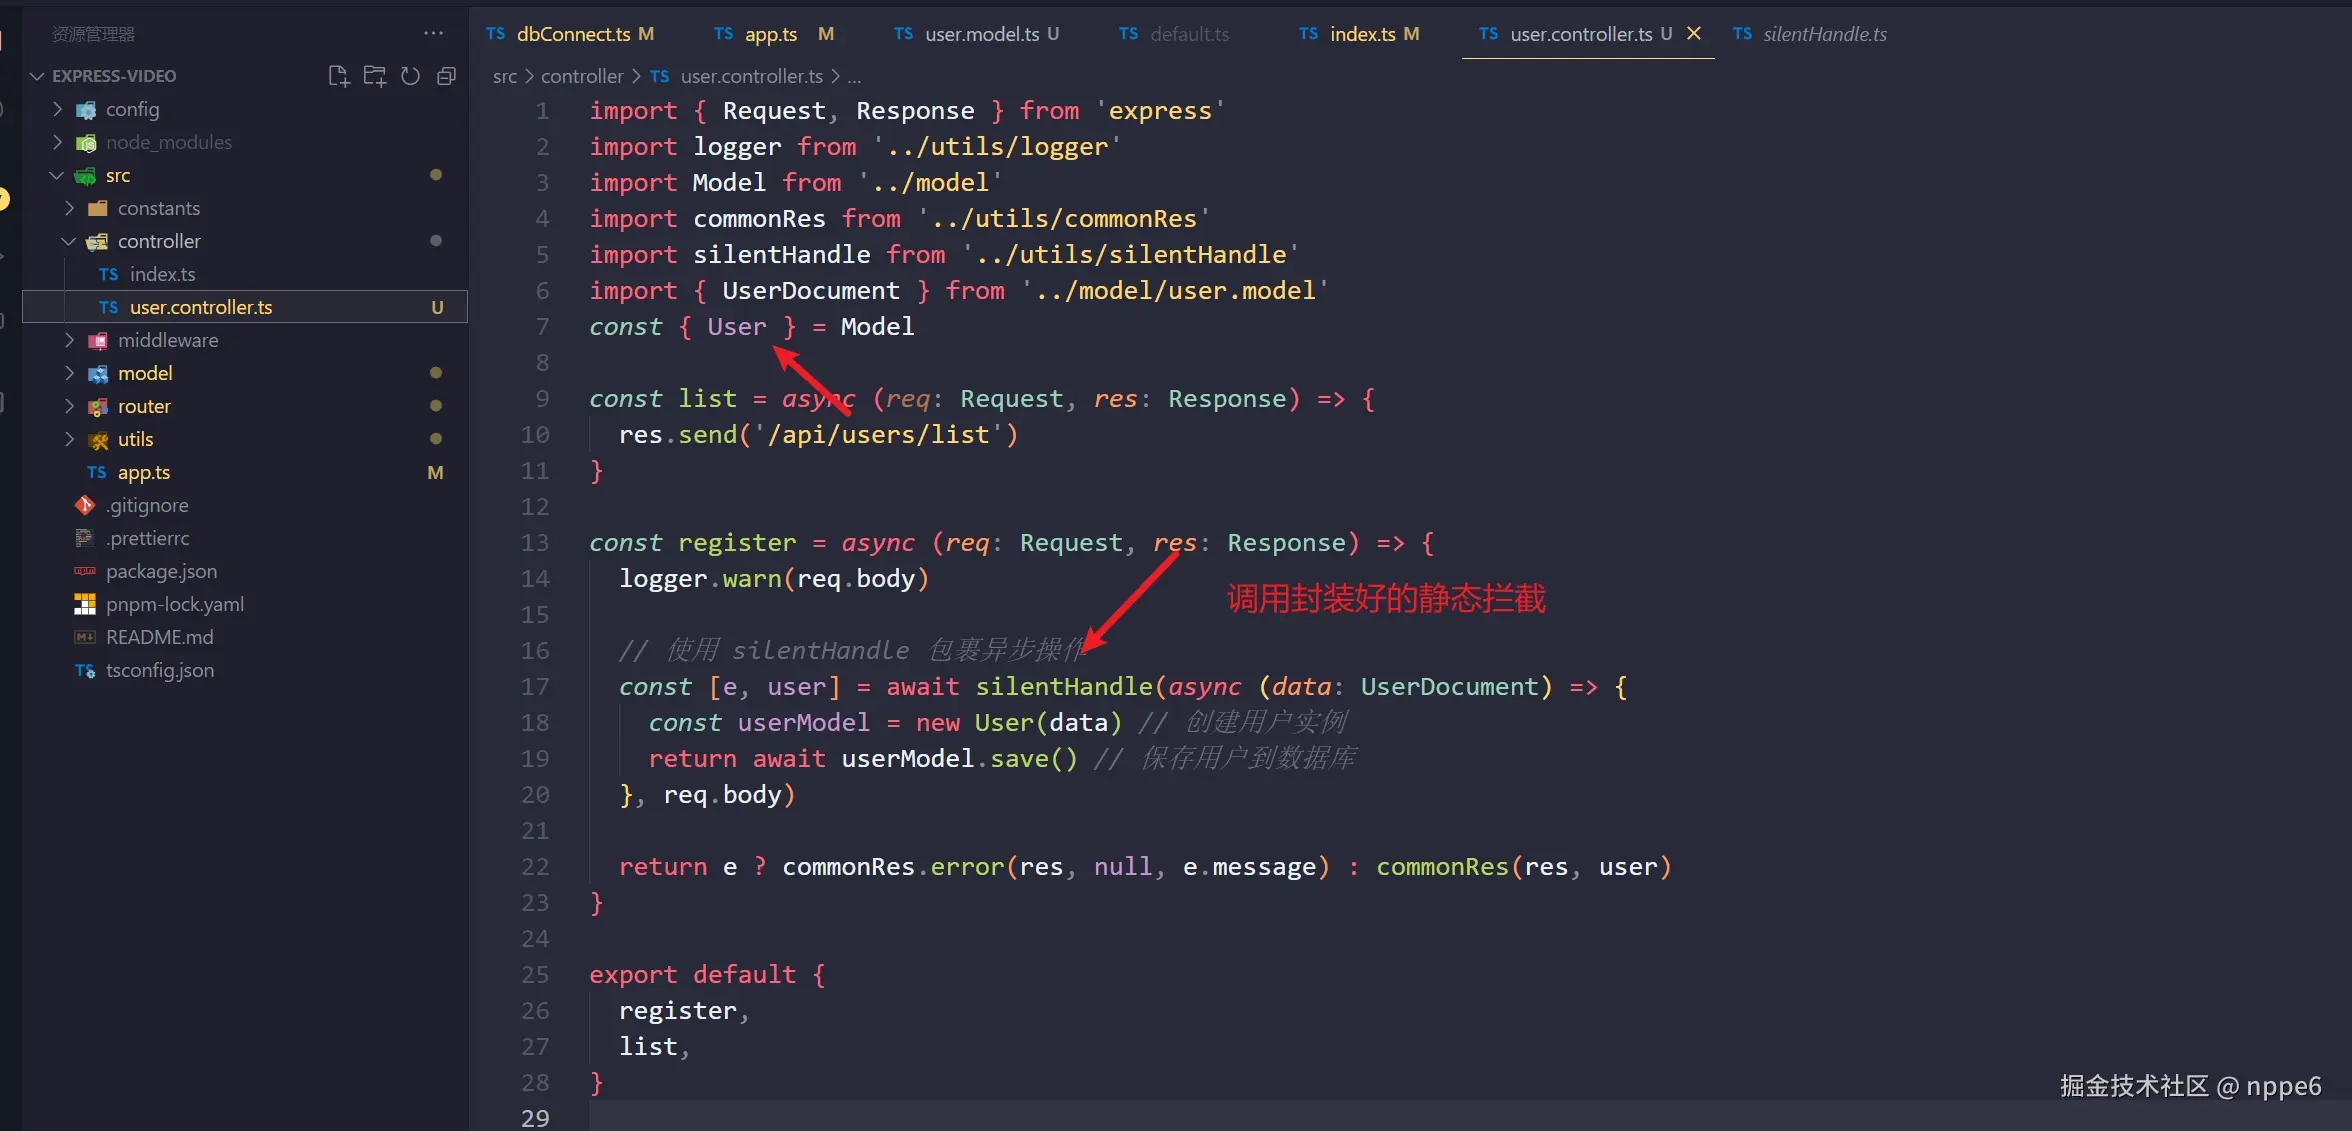Open the .gitignore file

(147, 505)
